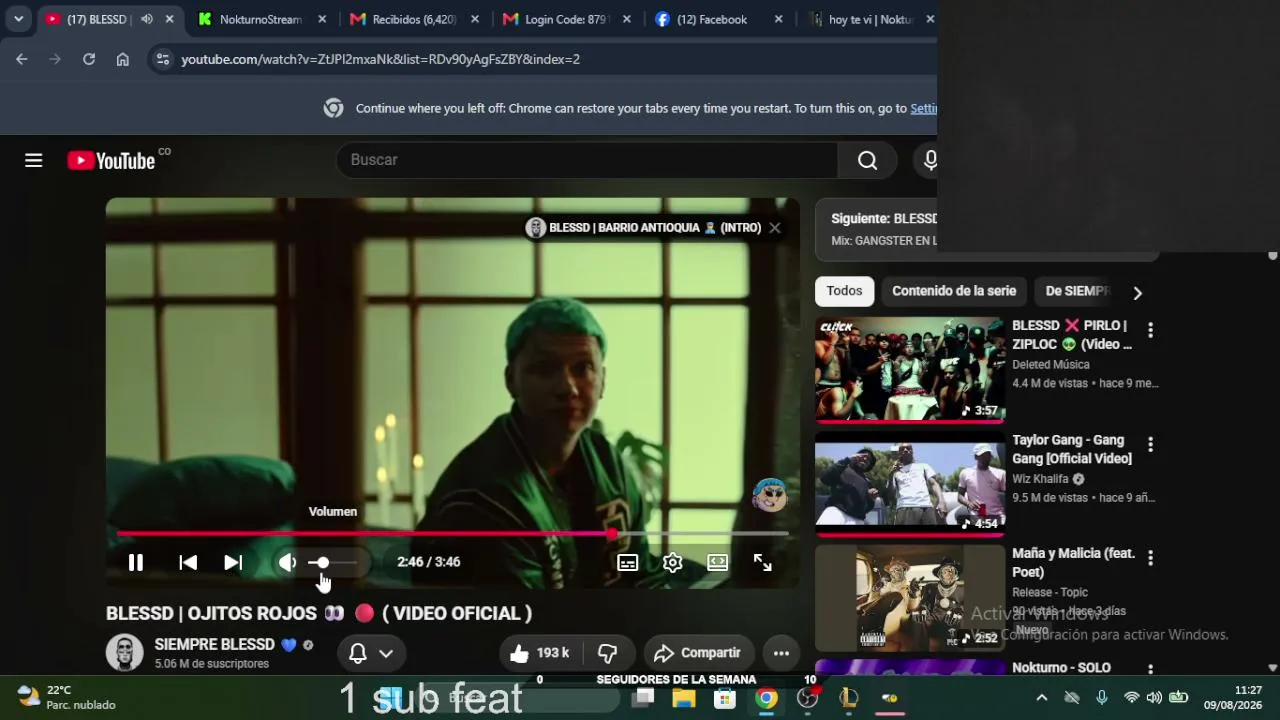Image resolution: width=1280 pixels, height=720 pixels.
Task: Switch to the NokturnoStream tab
Action: (x=261, y=19)
